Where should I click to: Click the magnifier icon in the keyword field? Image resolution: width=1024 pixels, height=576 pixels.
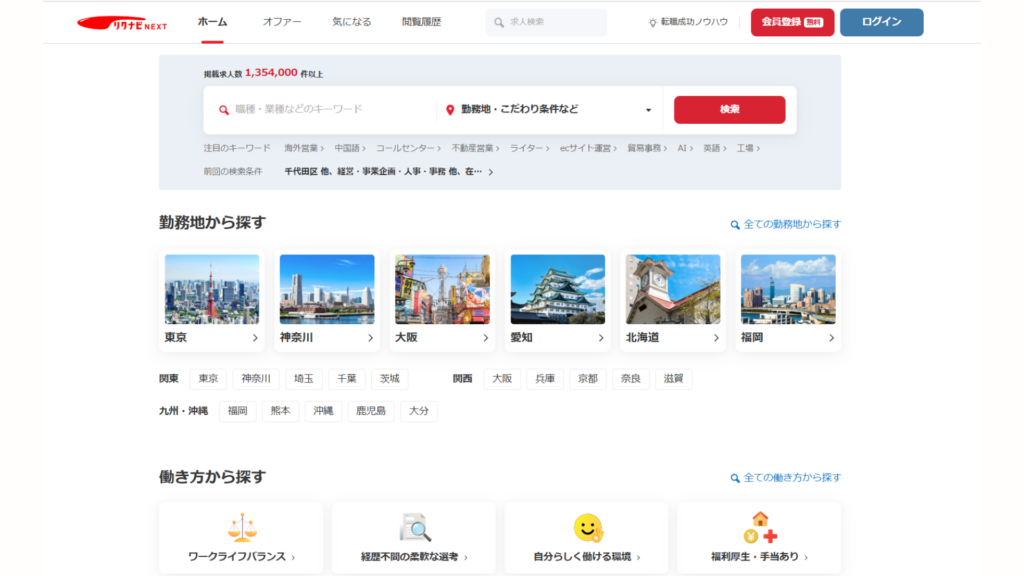tap(222, 109)
